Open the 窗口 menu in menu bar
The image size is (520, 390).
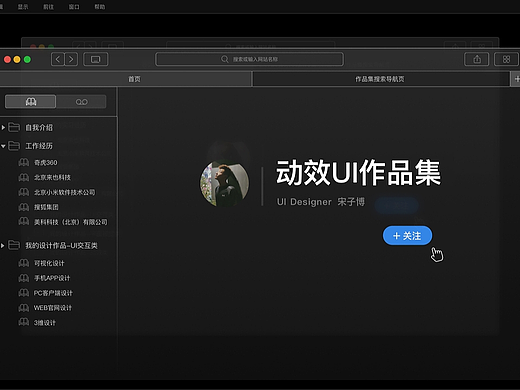click(74, 7)
